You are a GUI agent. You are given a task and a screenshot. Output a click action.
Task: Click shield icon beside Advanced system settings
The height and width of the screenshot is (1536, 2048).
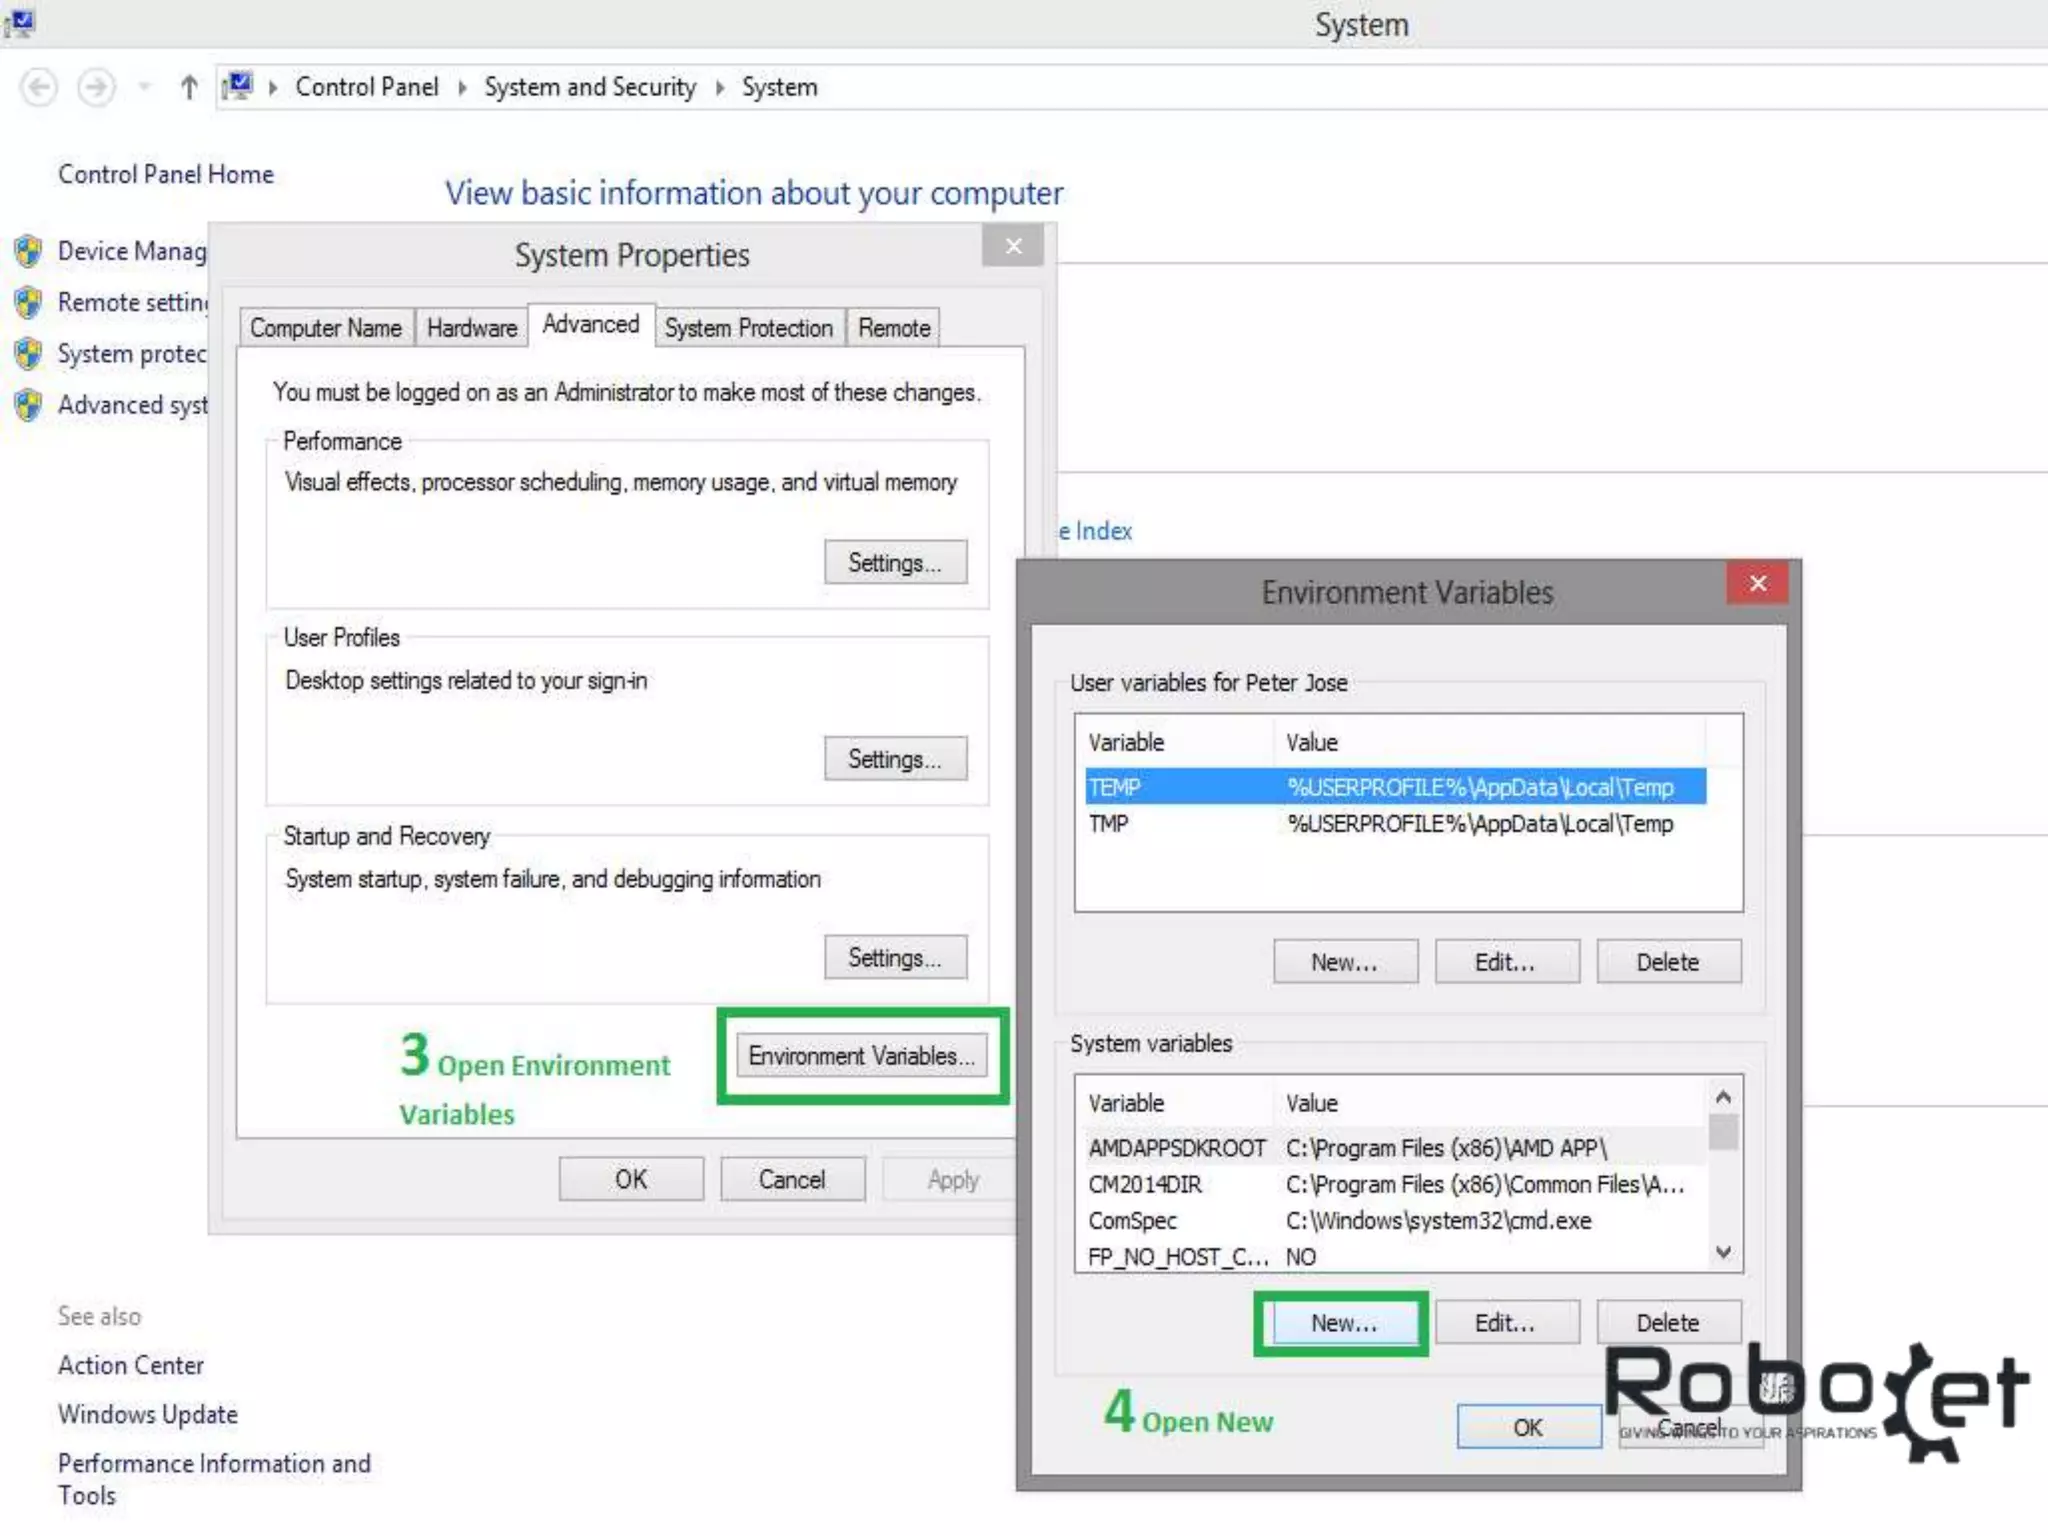click(28, 405)
